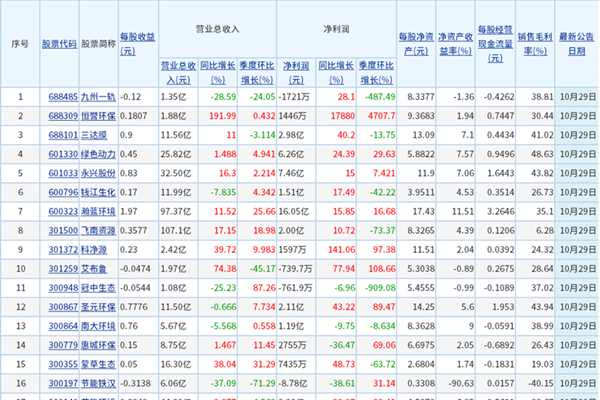Open stock code link 301372

(x=61, y=247)
